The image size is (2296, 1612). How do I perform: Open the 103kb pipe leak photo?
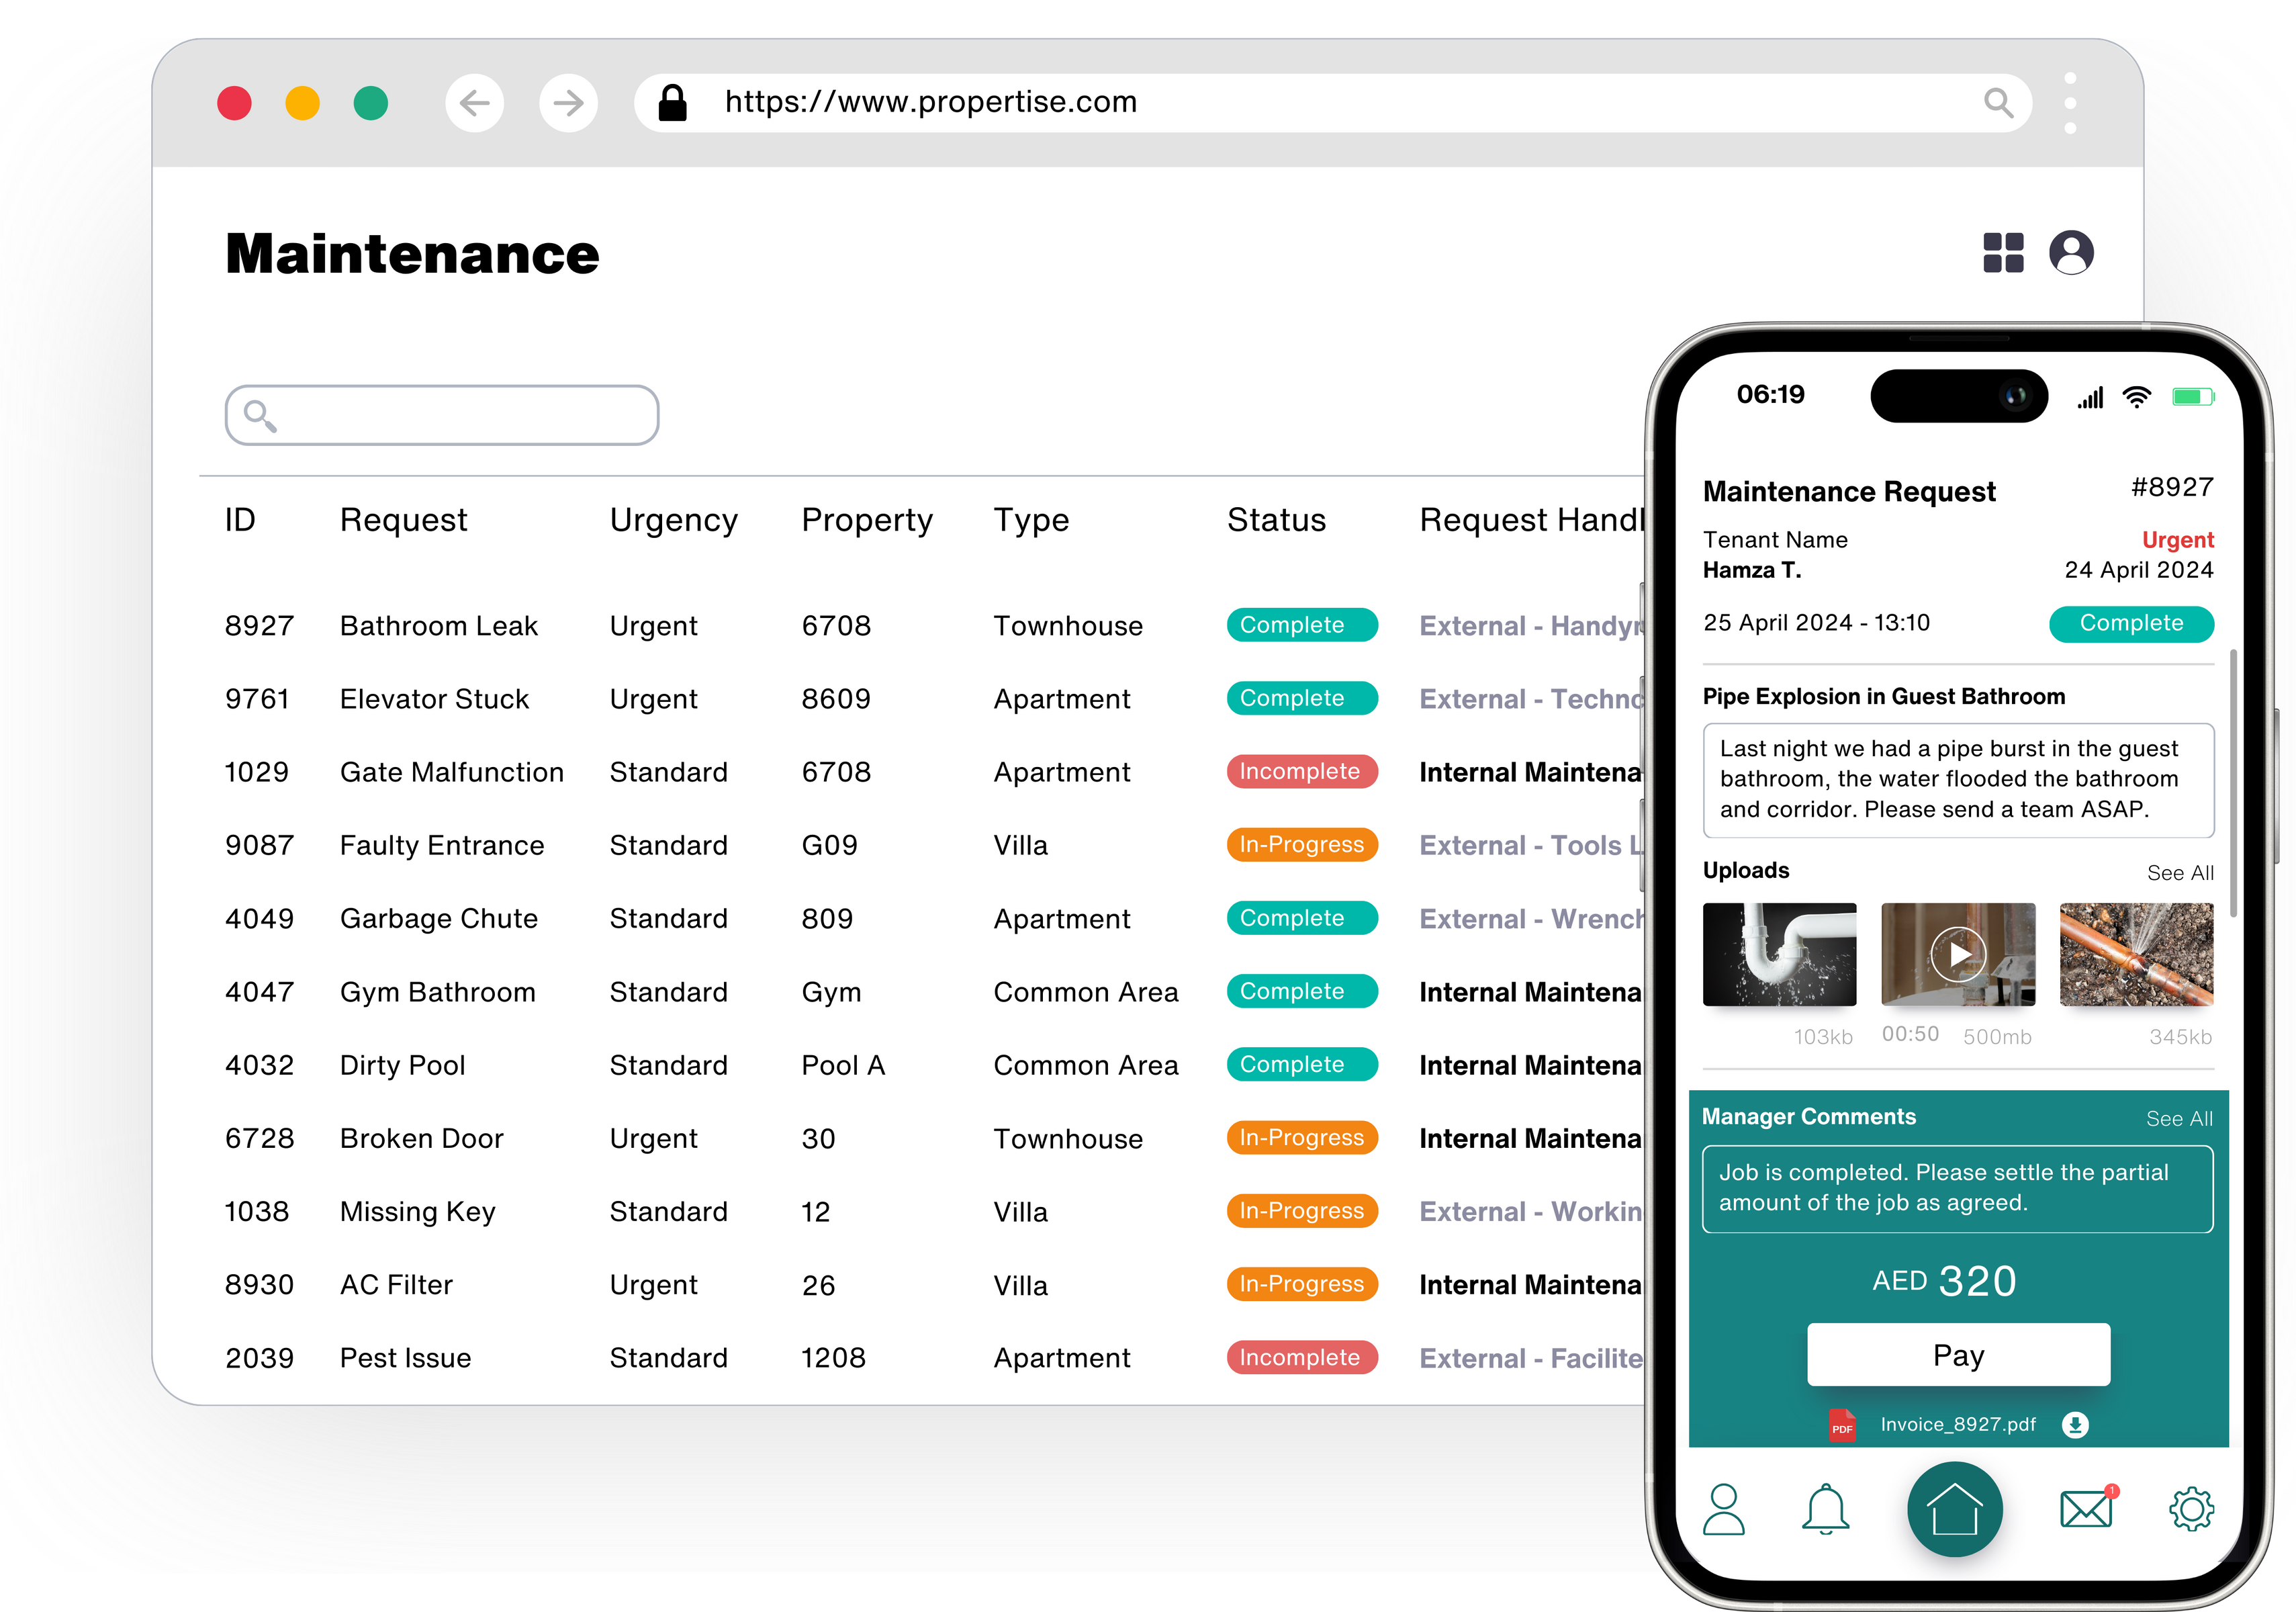(1779, 954)
